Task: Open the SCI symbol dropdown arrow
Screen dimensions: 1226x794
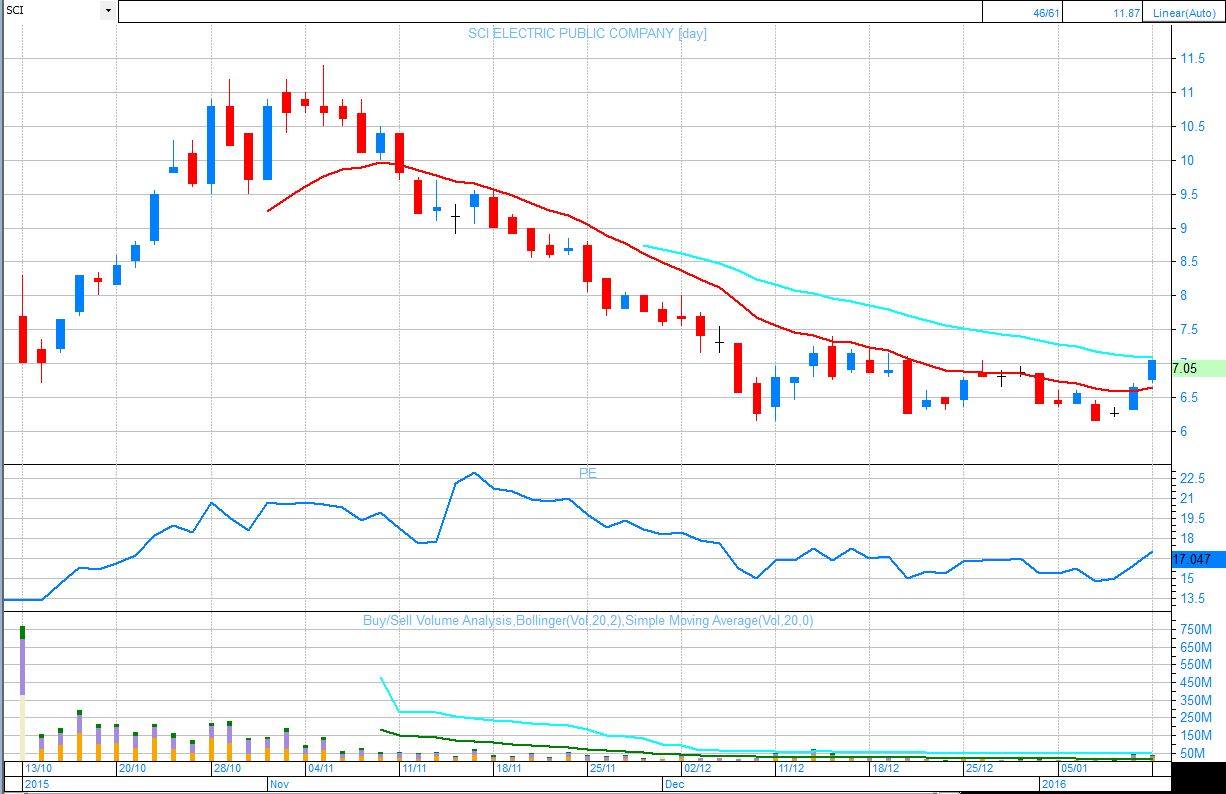Action: click(108, 11)
